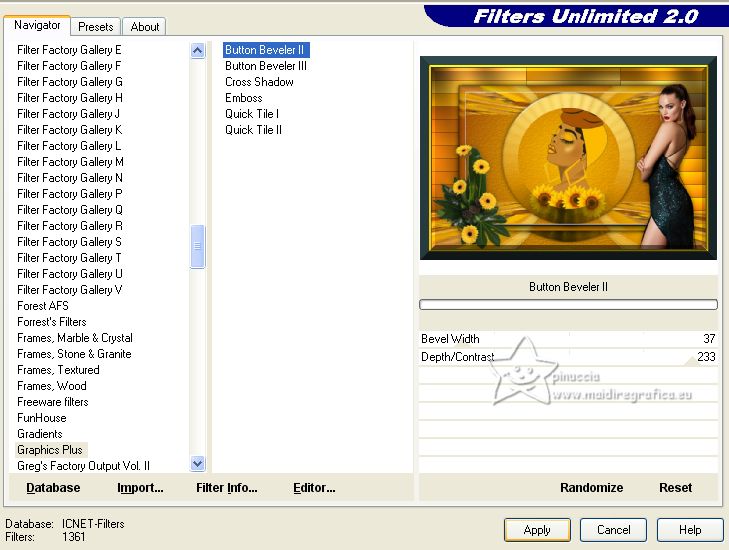Select the Button Beveler III filter

pos(266,66)
